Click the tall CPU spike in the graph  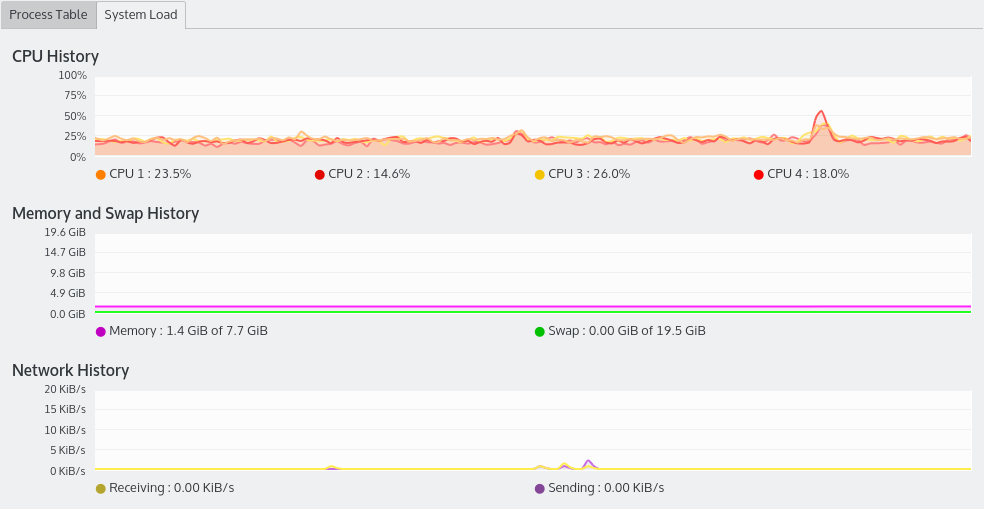821,114
